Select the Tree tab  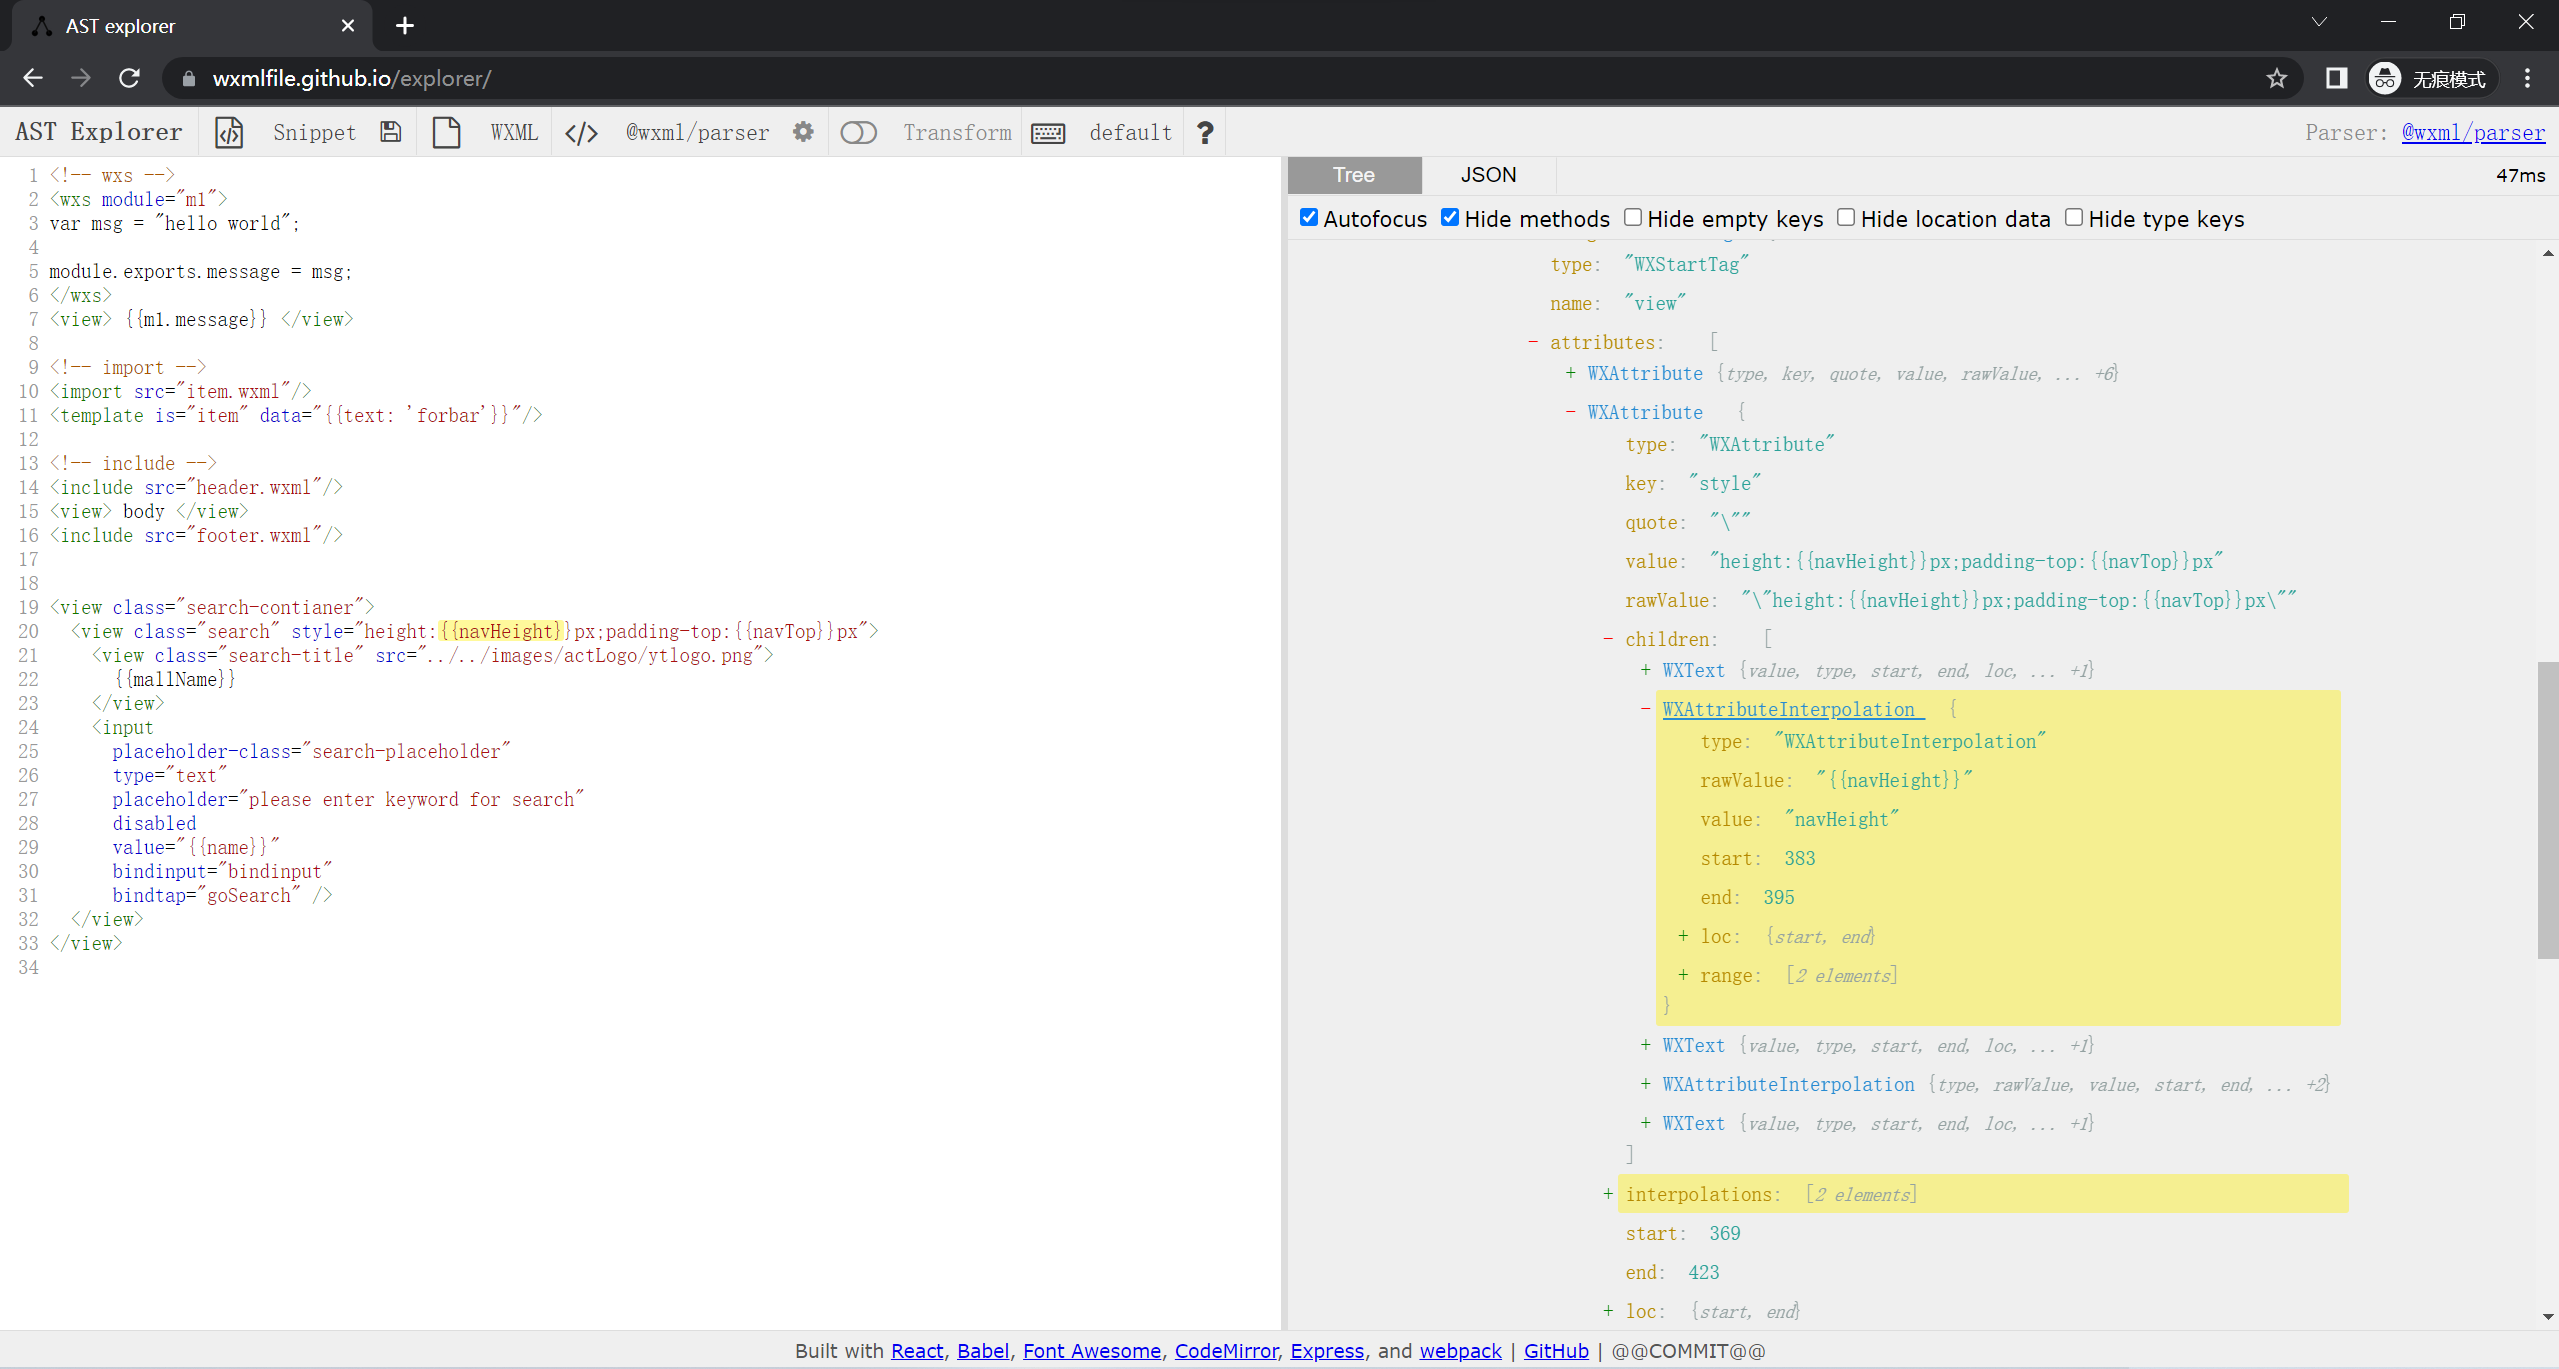pyautogui.click(x=1354, y=175)
